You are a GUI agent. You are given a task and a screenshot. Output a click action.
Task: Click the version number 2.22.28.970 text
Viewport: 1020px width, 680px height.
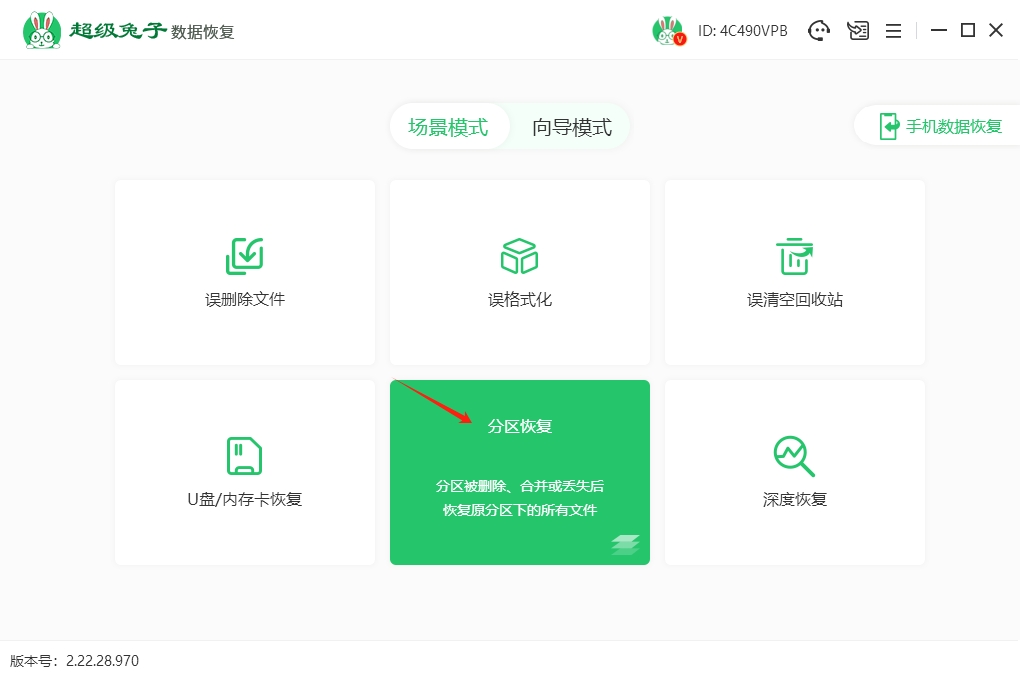point(102,661)
